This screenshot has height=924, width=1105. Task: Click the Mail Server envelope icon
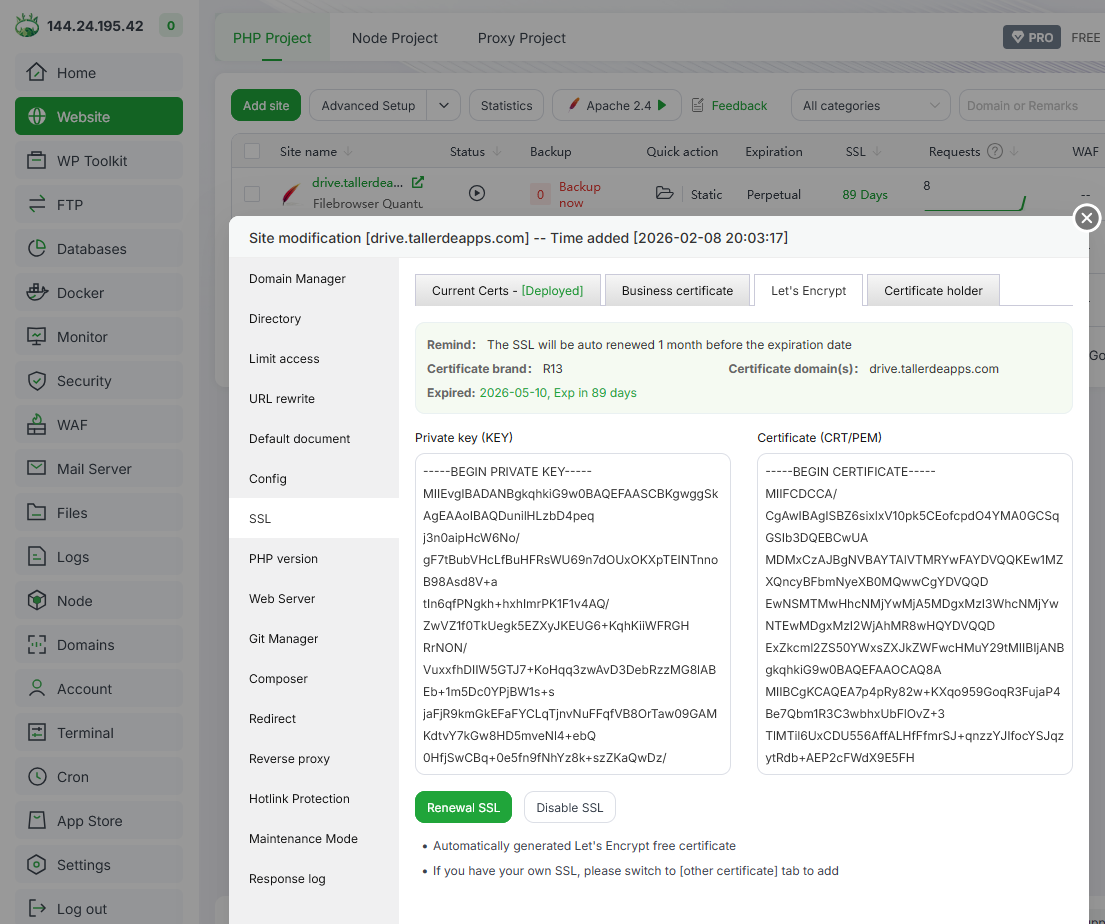(x=37, y=469)
